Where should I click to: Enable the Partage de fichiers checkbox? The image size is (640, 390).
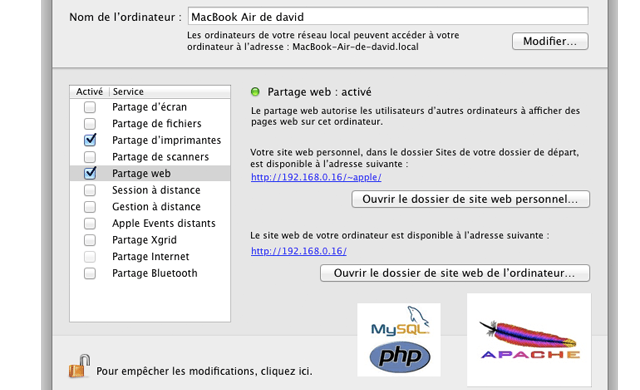point(90,124)
